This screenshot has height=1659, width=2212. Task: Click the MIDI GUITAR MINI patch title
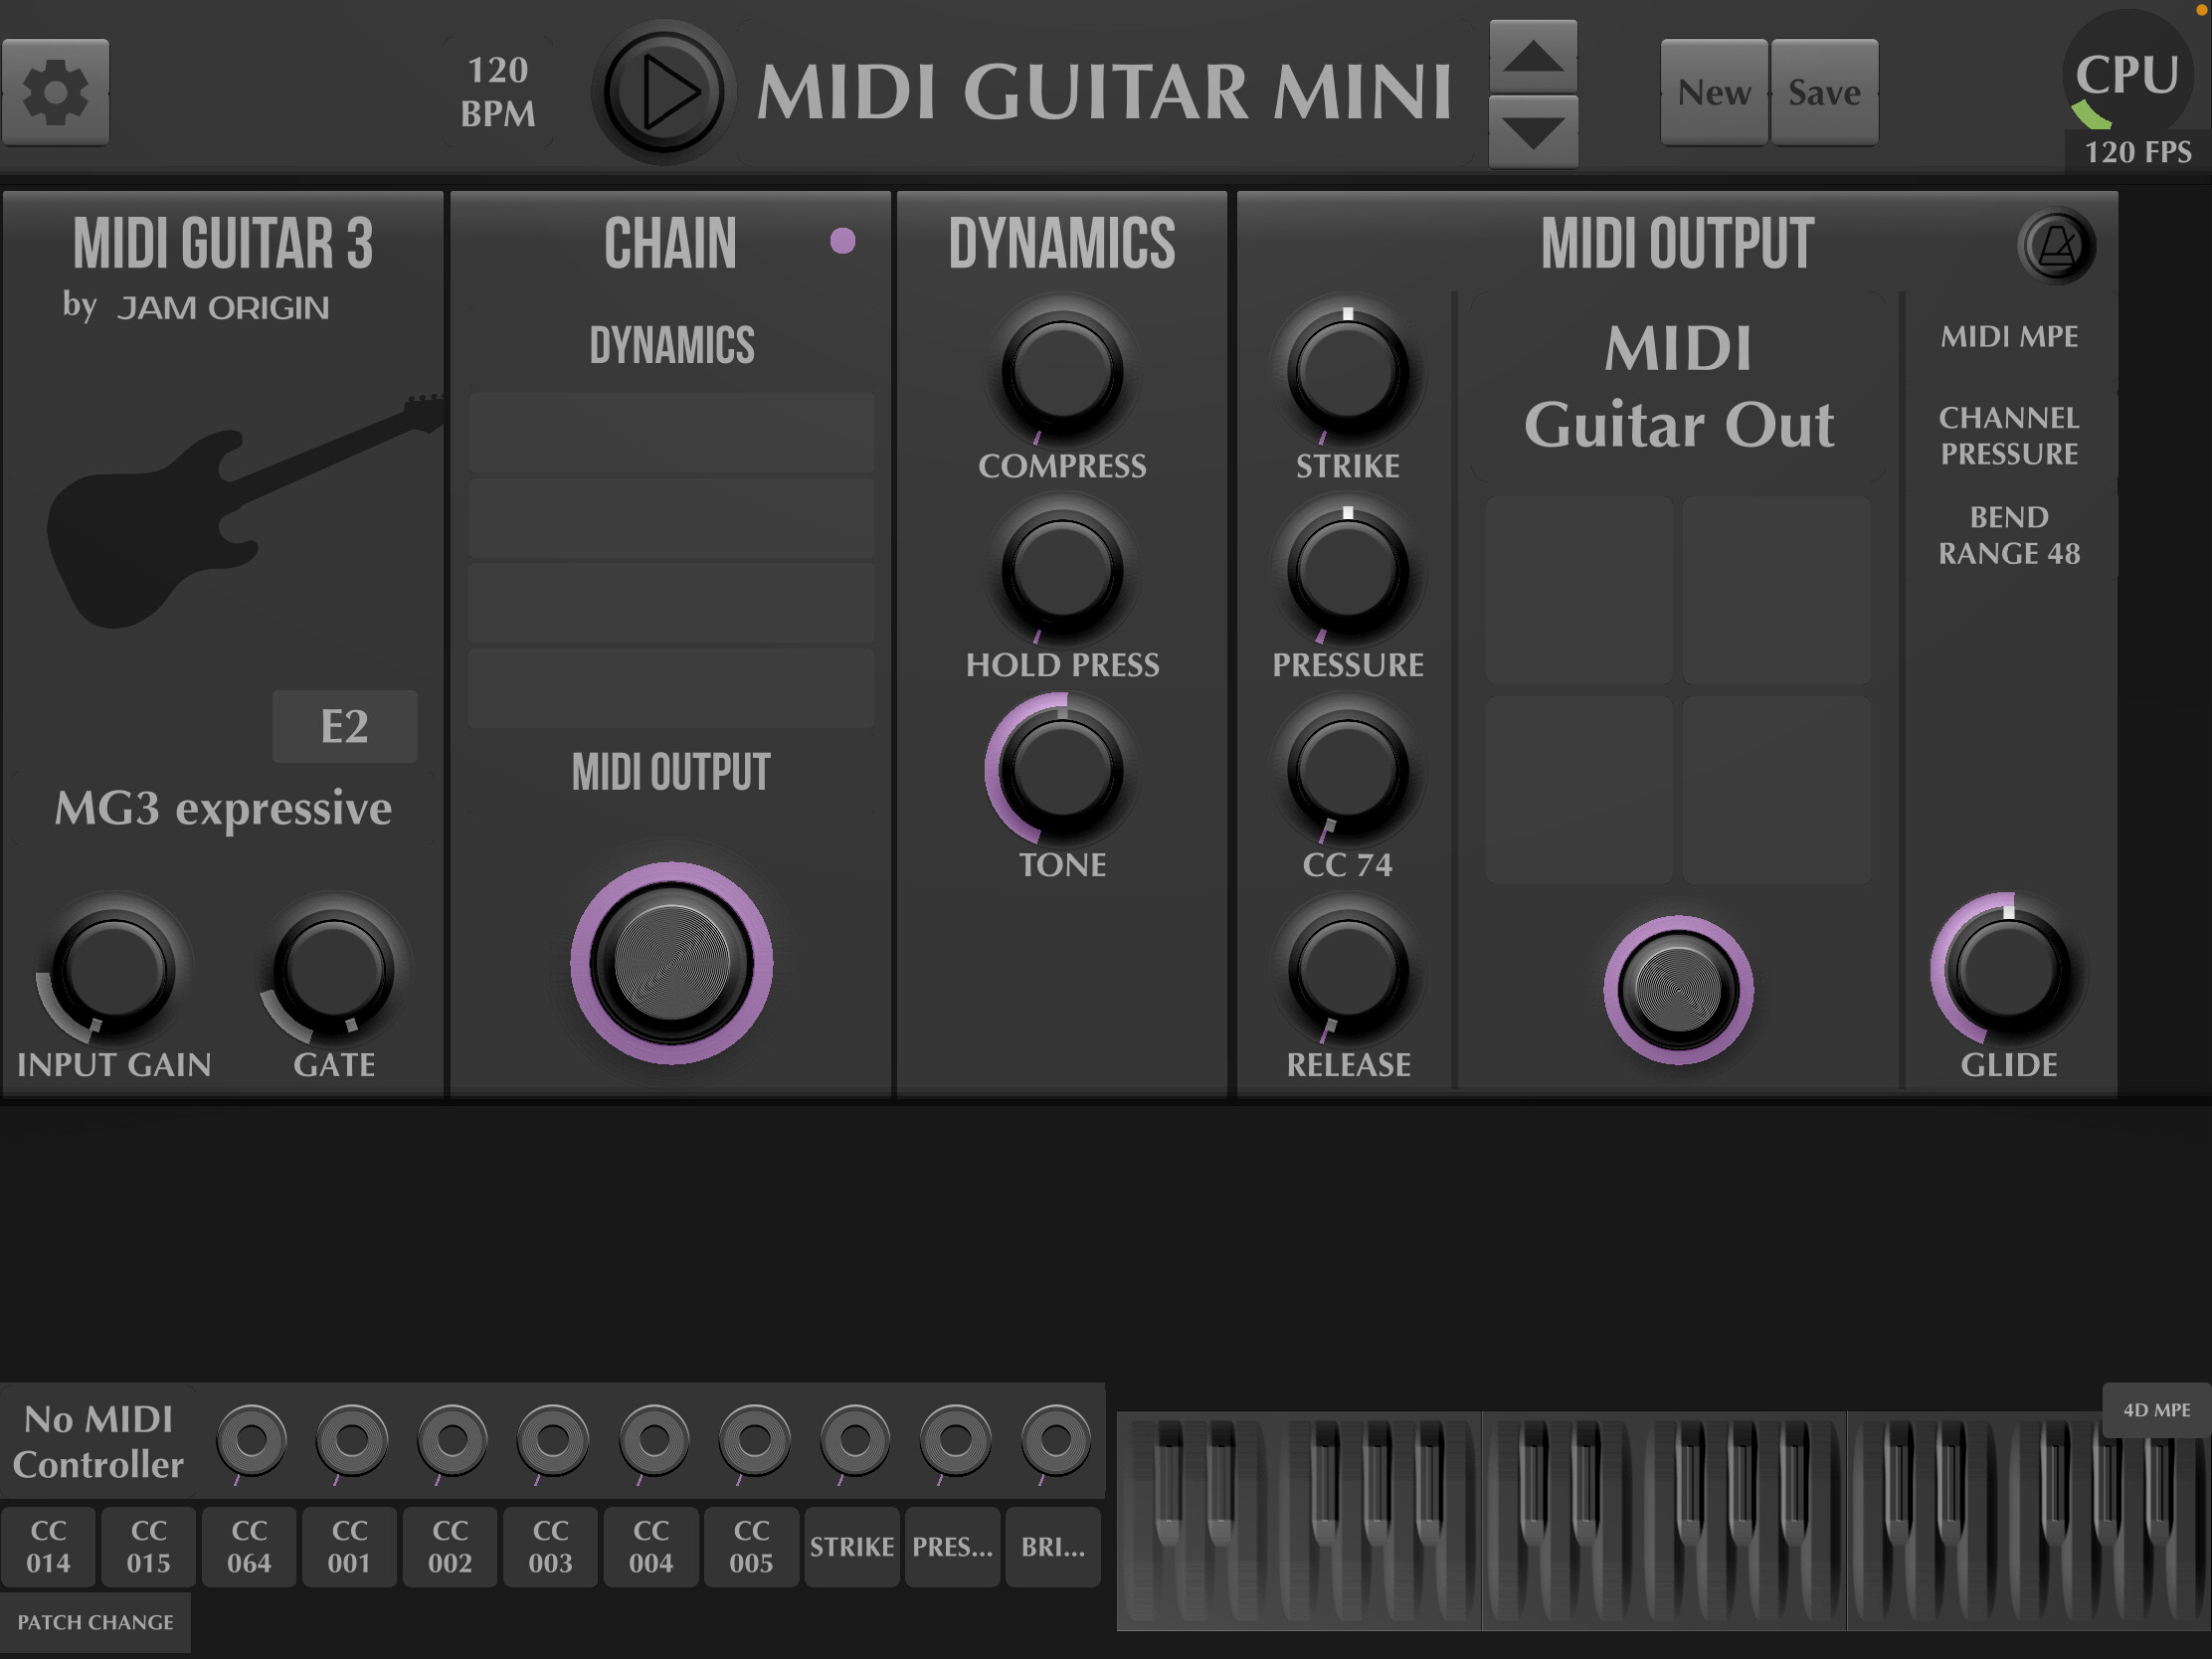pos(1104,92)
